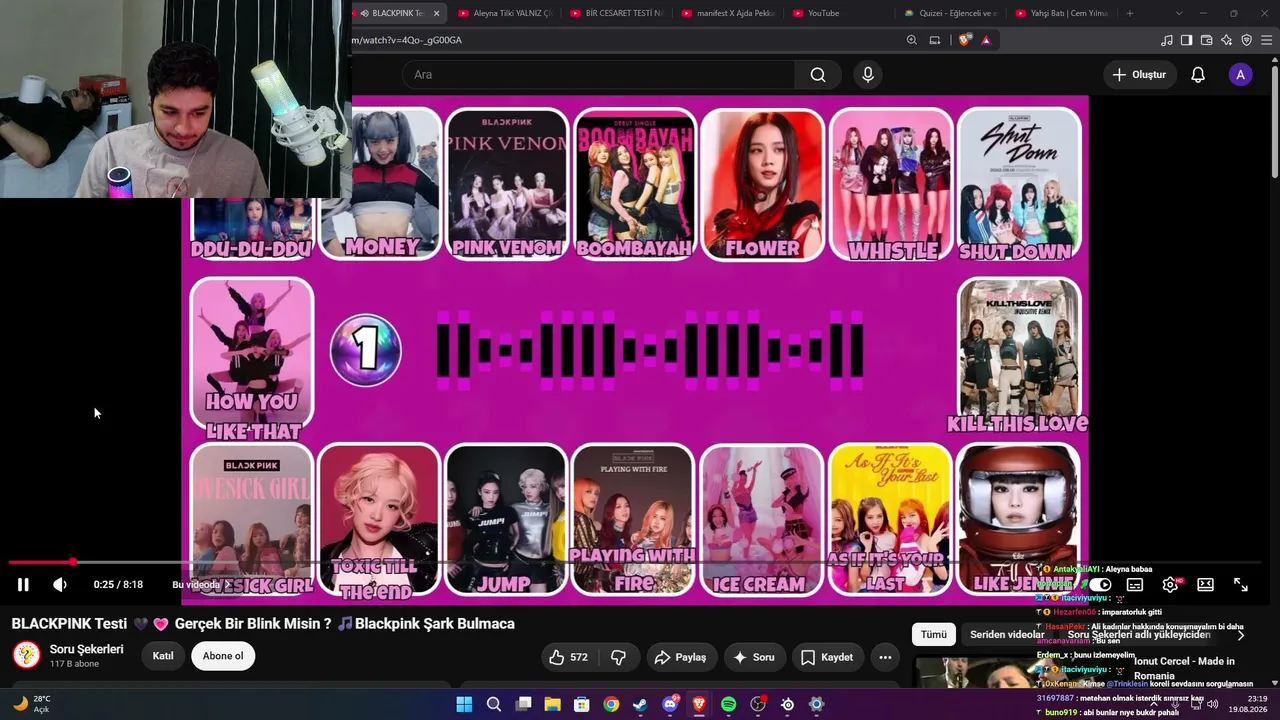Close the BLACKPINK browser tab

pyautogui.click(x=436, y=13)
